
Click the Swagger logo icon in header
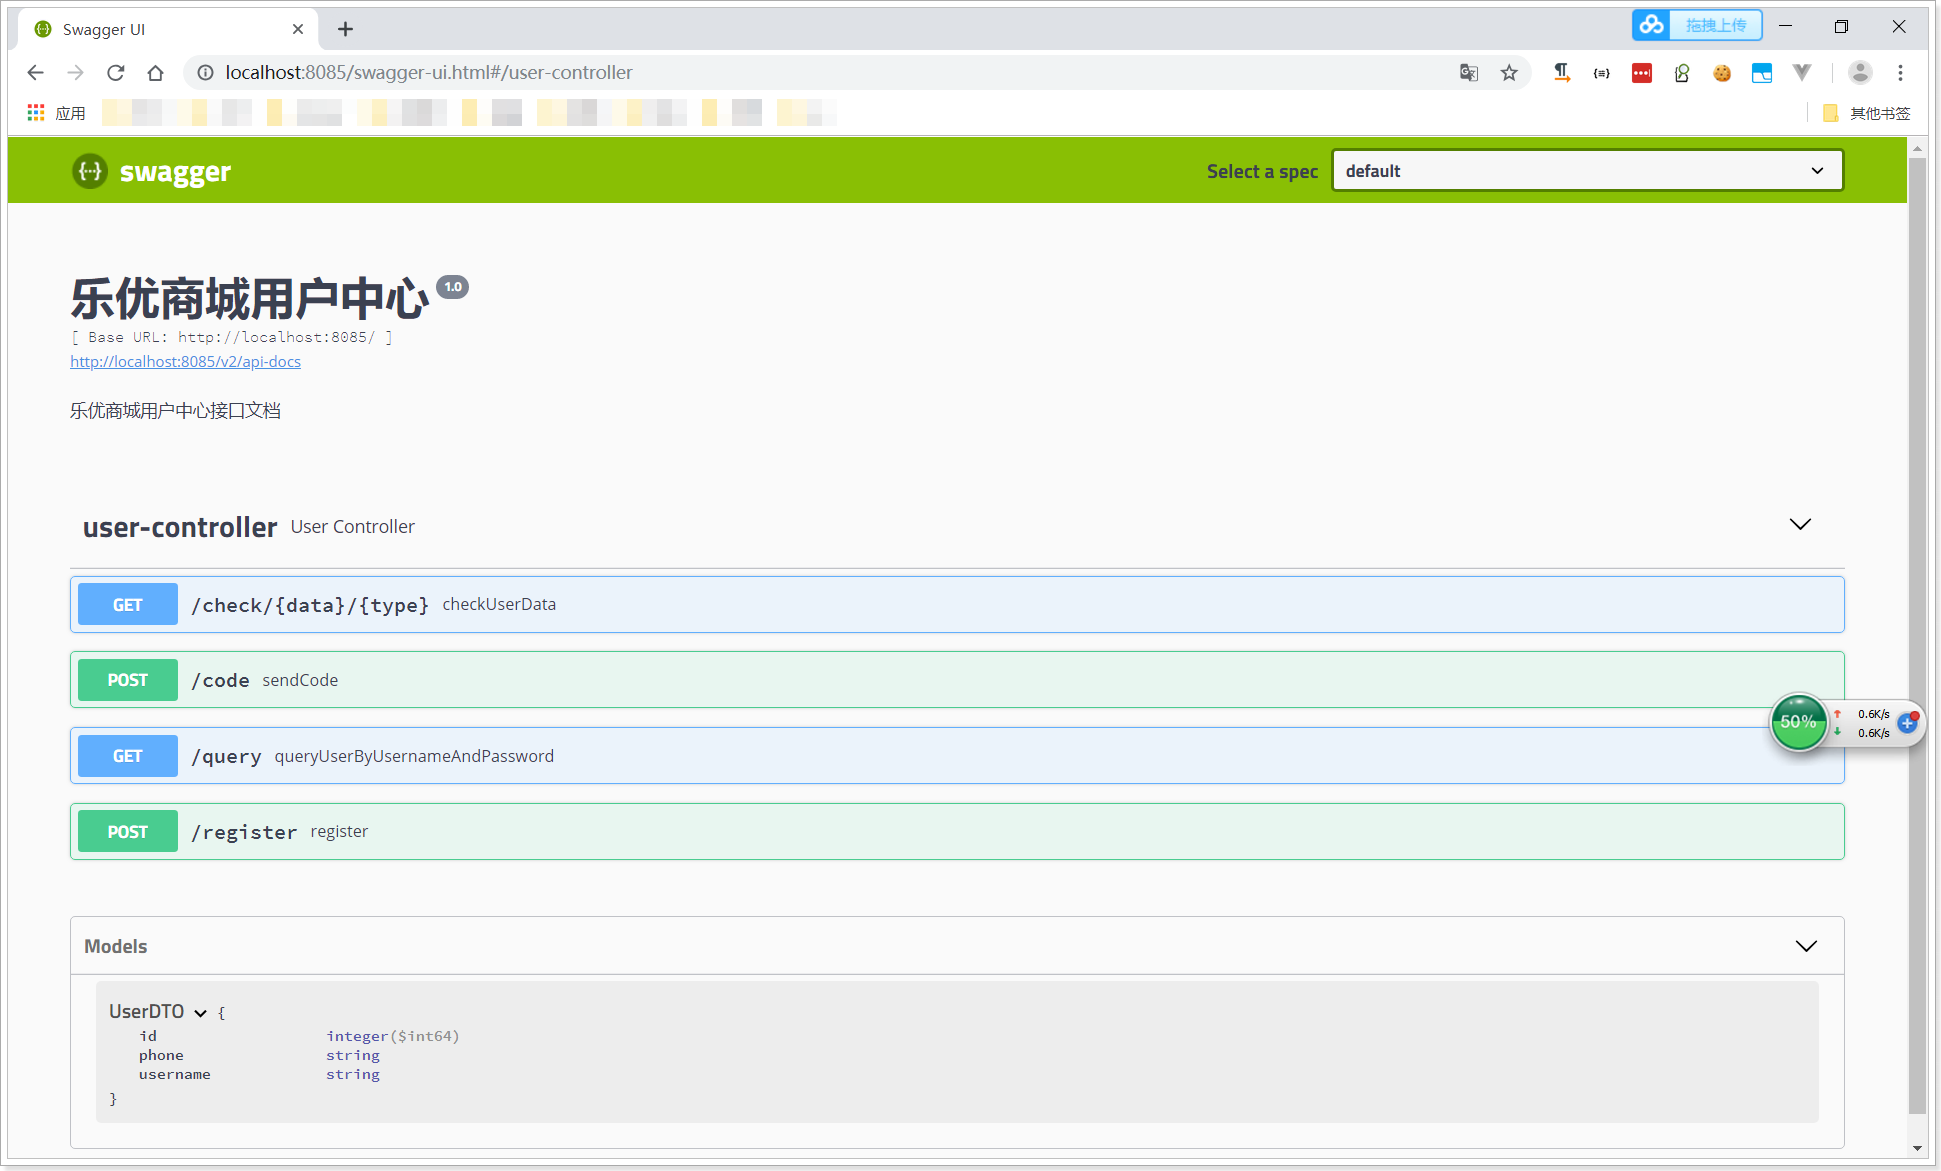pos(90,171)
